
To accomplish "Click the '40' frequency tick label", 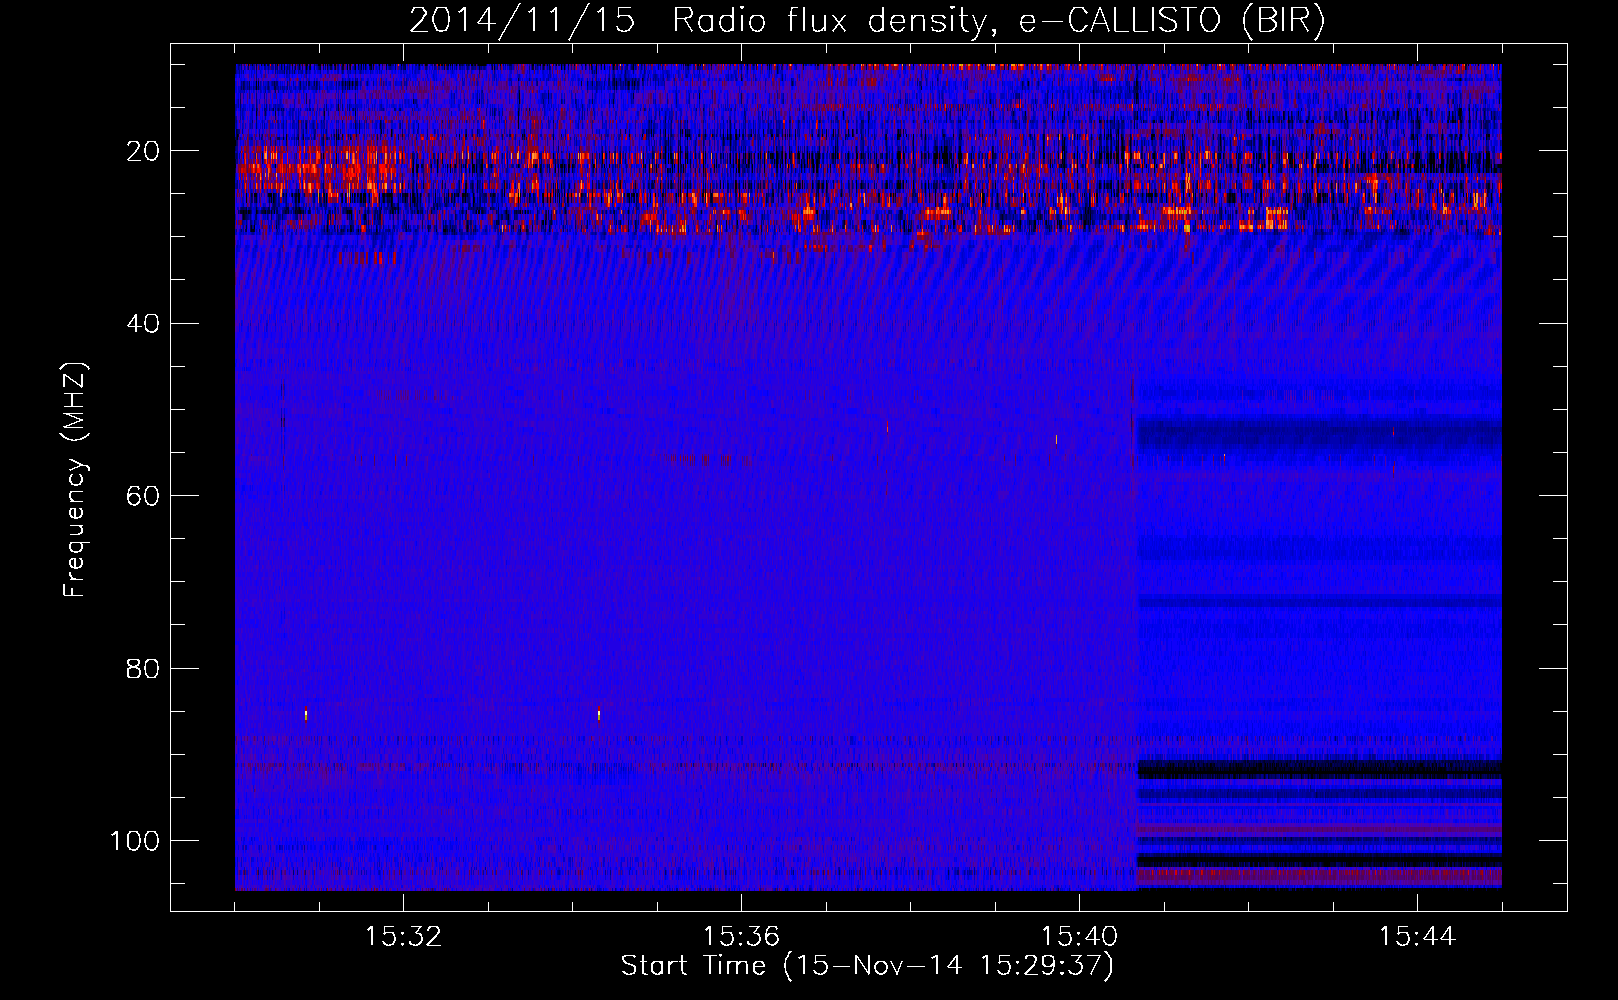I will (144, 324).
